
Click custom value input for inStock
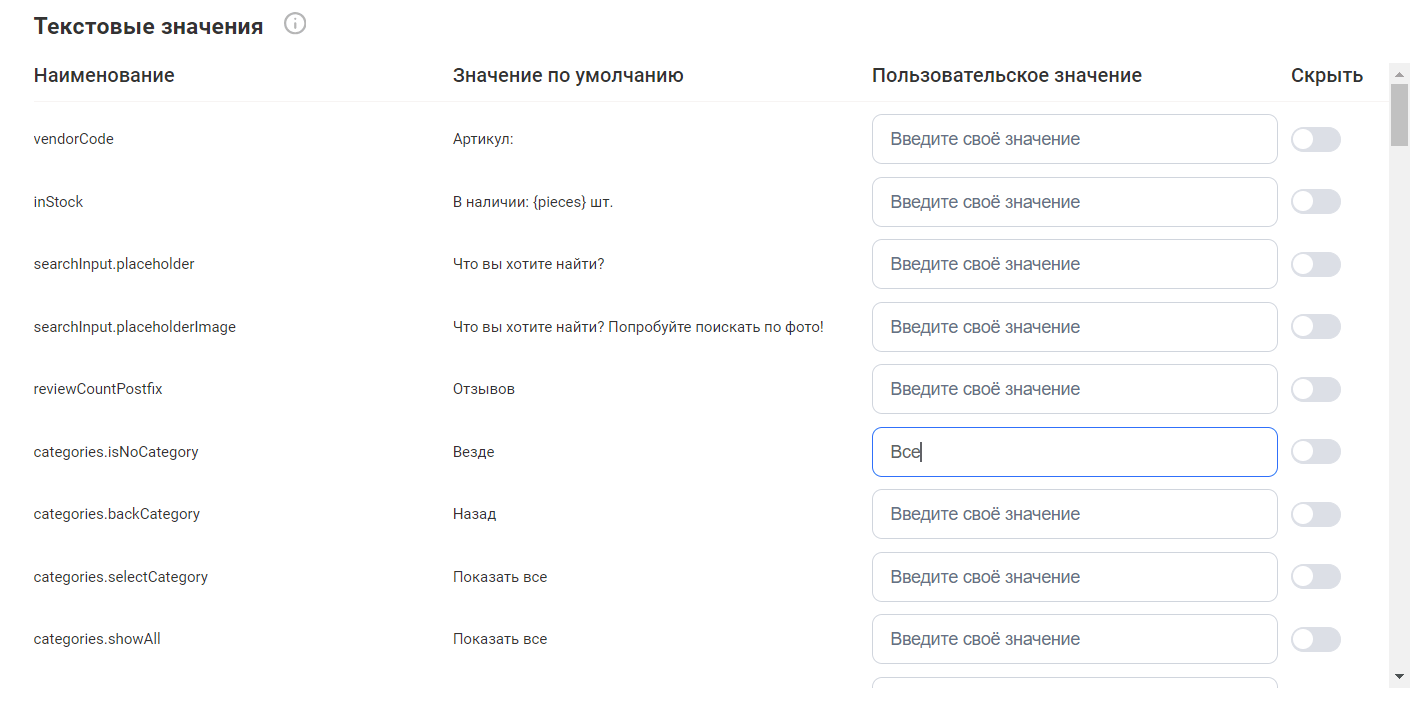click(x=1074, y=202)
